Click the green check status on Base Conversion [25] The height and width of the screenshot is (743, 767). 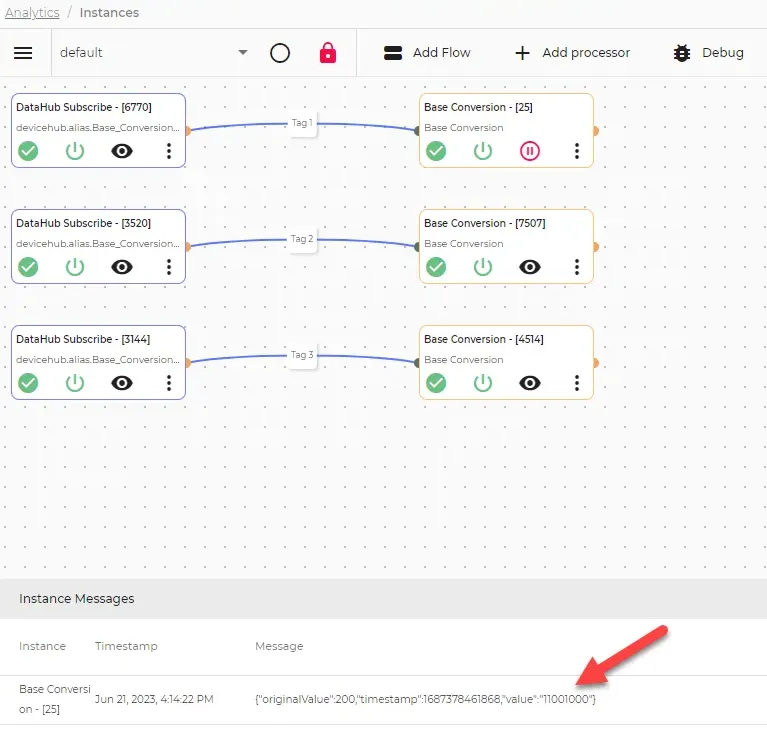[x=436, y=151]
